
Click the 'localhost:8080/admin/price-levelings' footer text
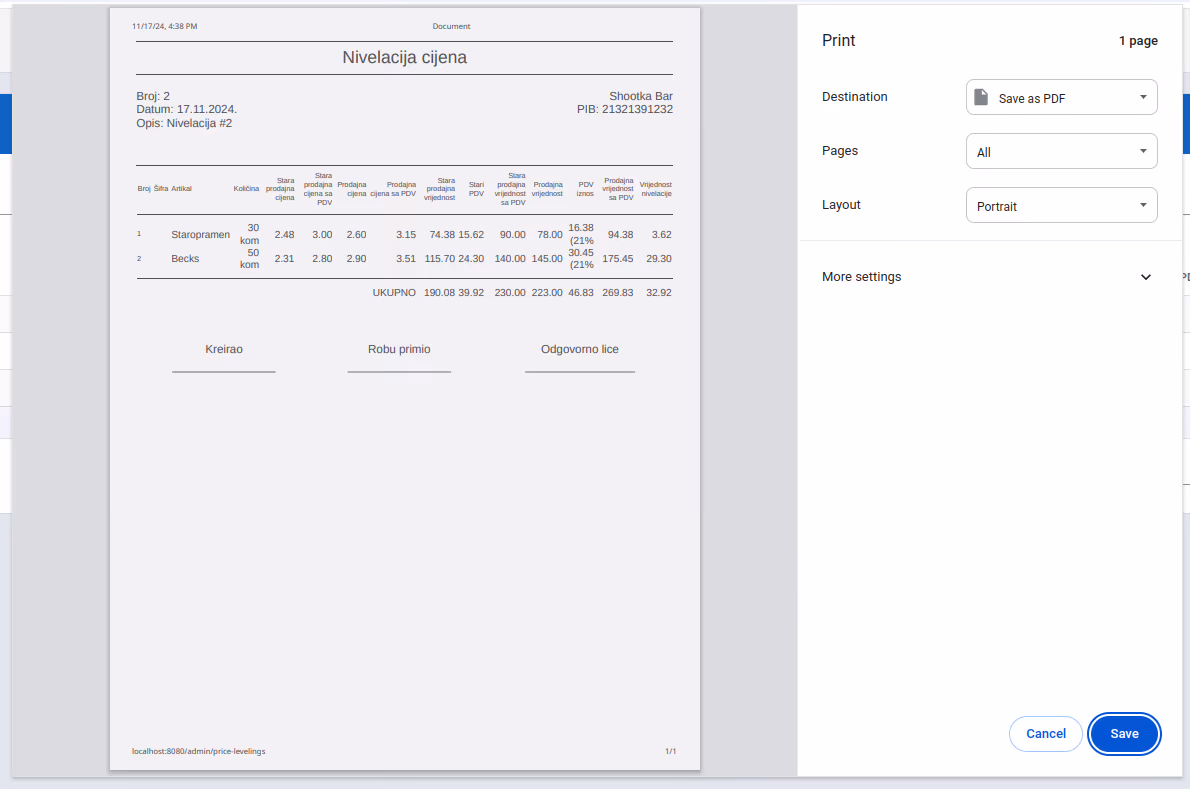[x=199, y=751]
